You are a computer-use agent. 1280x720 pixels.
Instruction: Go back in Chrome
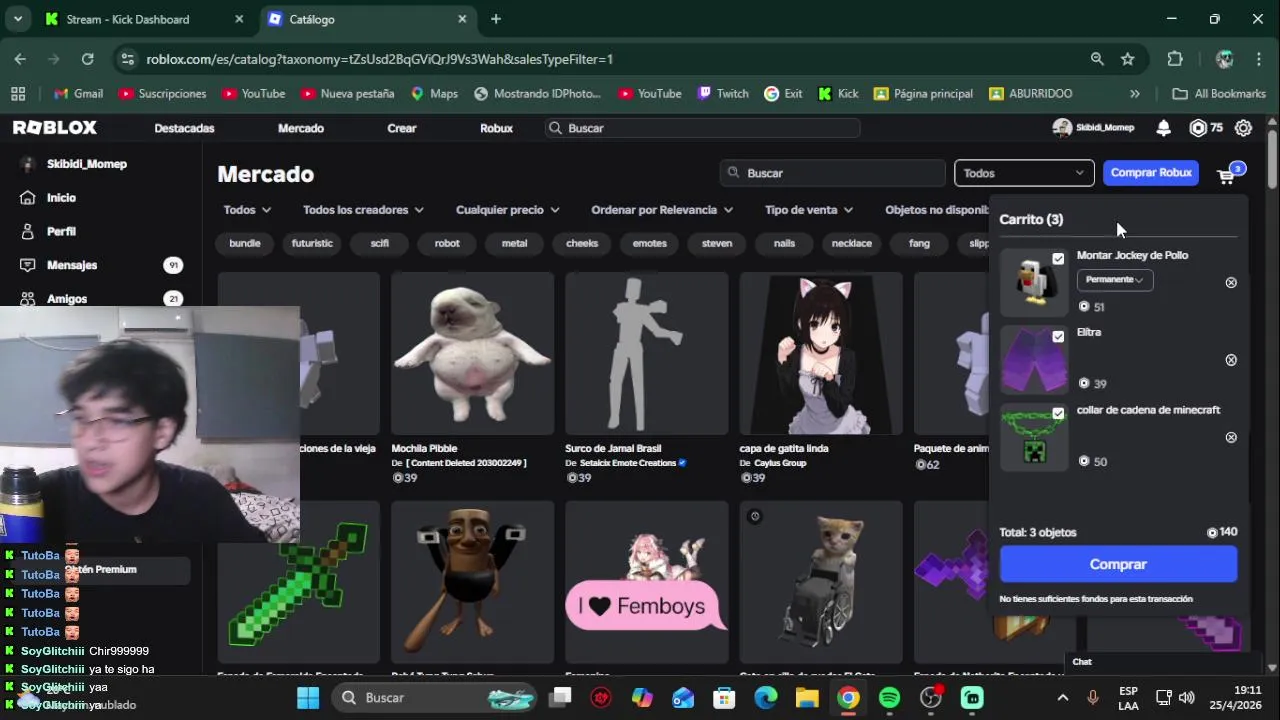pyautogui.click(x=20, y=59)
